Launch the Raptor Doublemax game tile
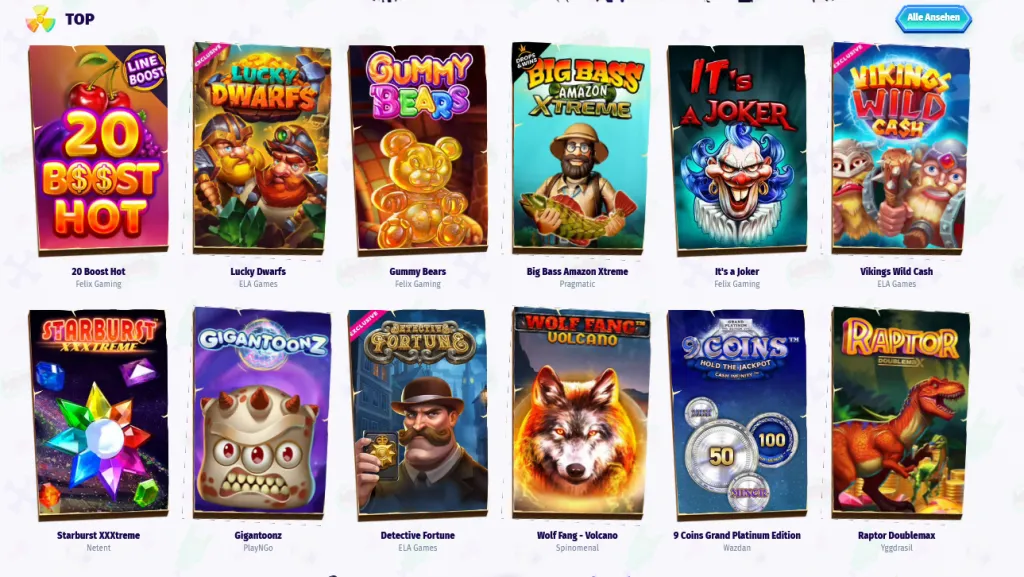1024x577 pixels. point(901,414)
